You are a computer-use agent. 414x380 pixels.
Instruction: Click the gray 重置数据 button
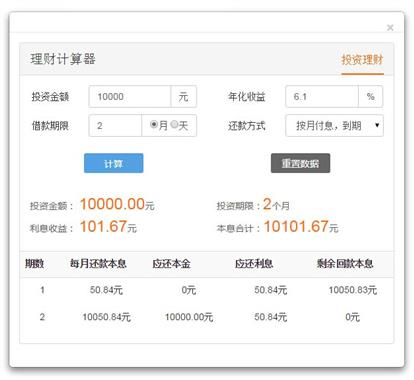point(300,163)
